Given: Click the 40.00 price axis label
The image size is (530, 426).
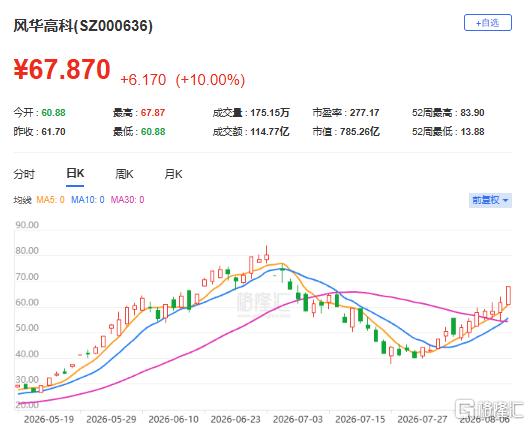Looking at the screenshot, I should pos(27,354).
